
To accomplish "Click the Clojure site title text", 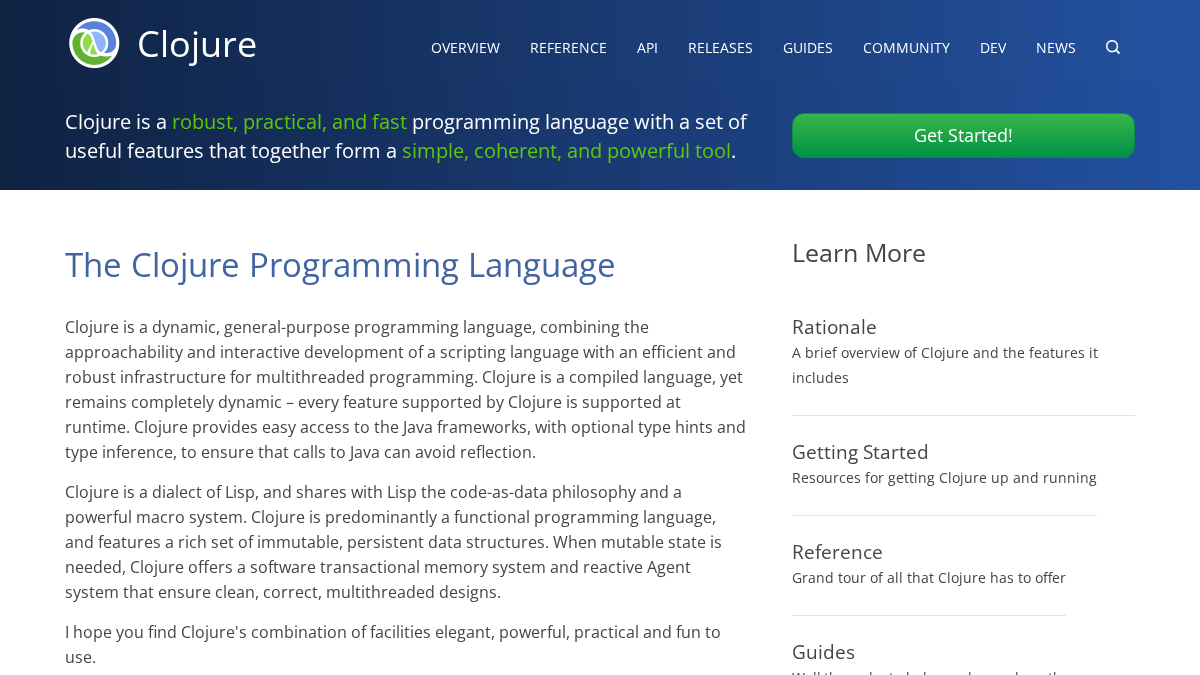I will coord(197,44).
